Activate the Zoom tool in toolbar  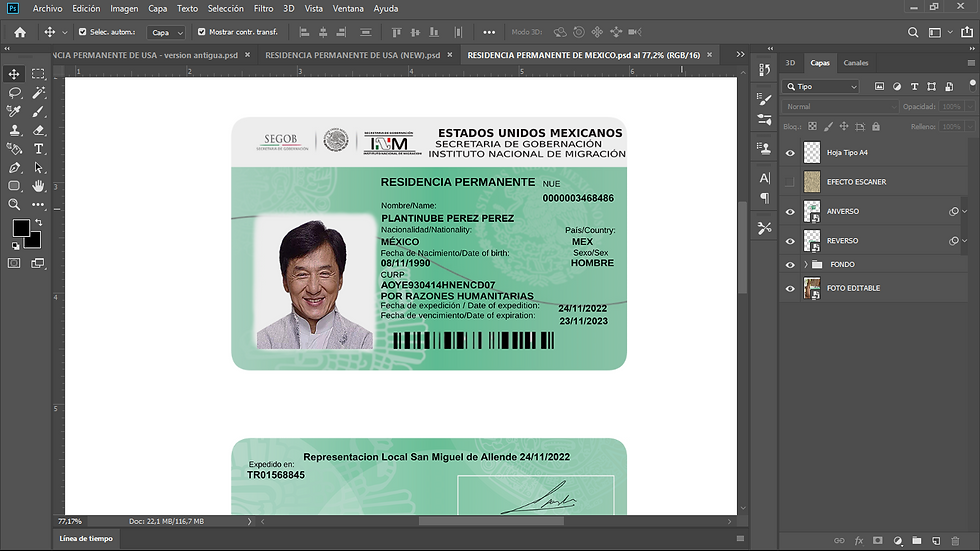(14, 204)
